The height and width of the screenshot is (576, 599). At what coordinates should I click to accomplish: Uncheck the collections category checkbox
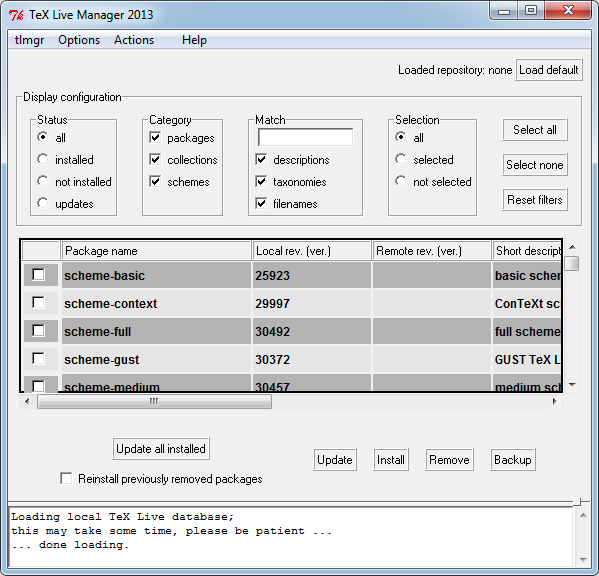[x=155, y=159]
